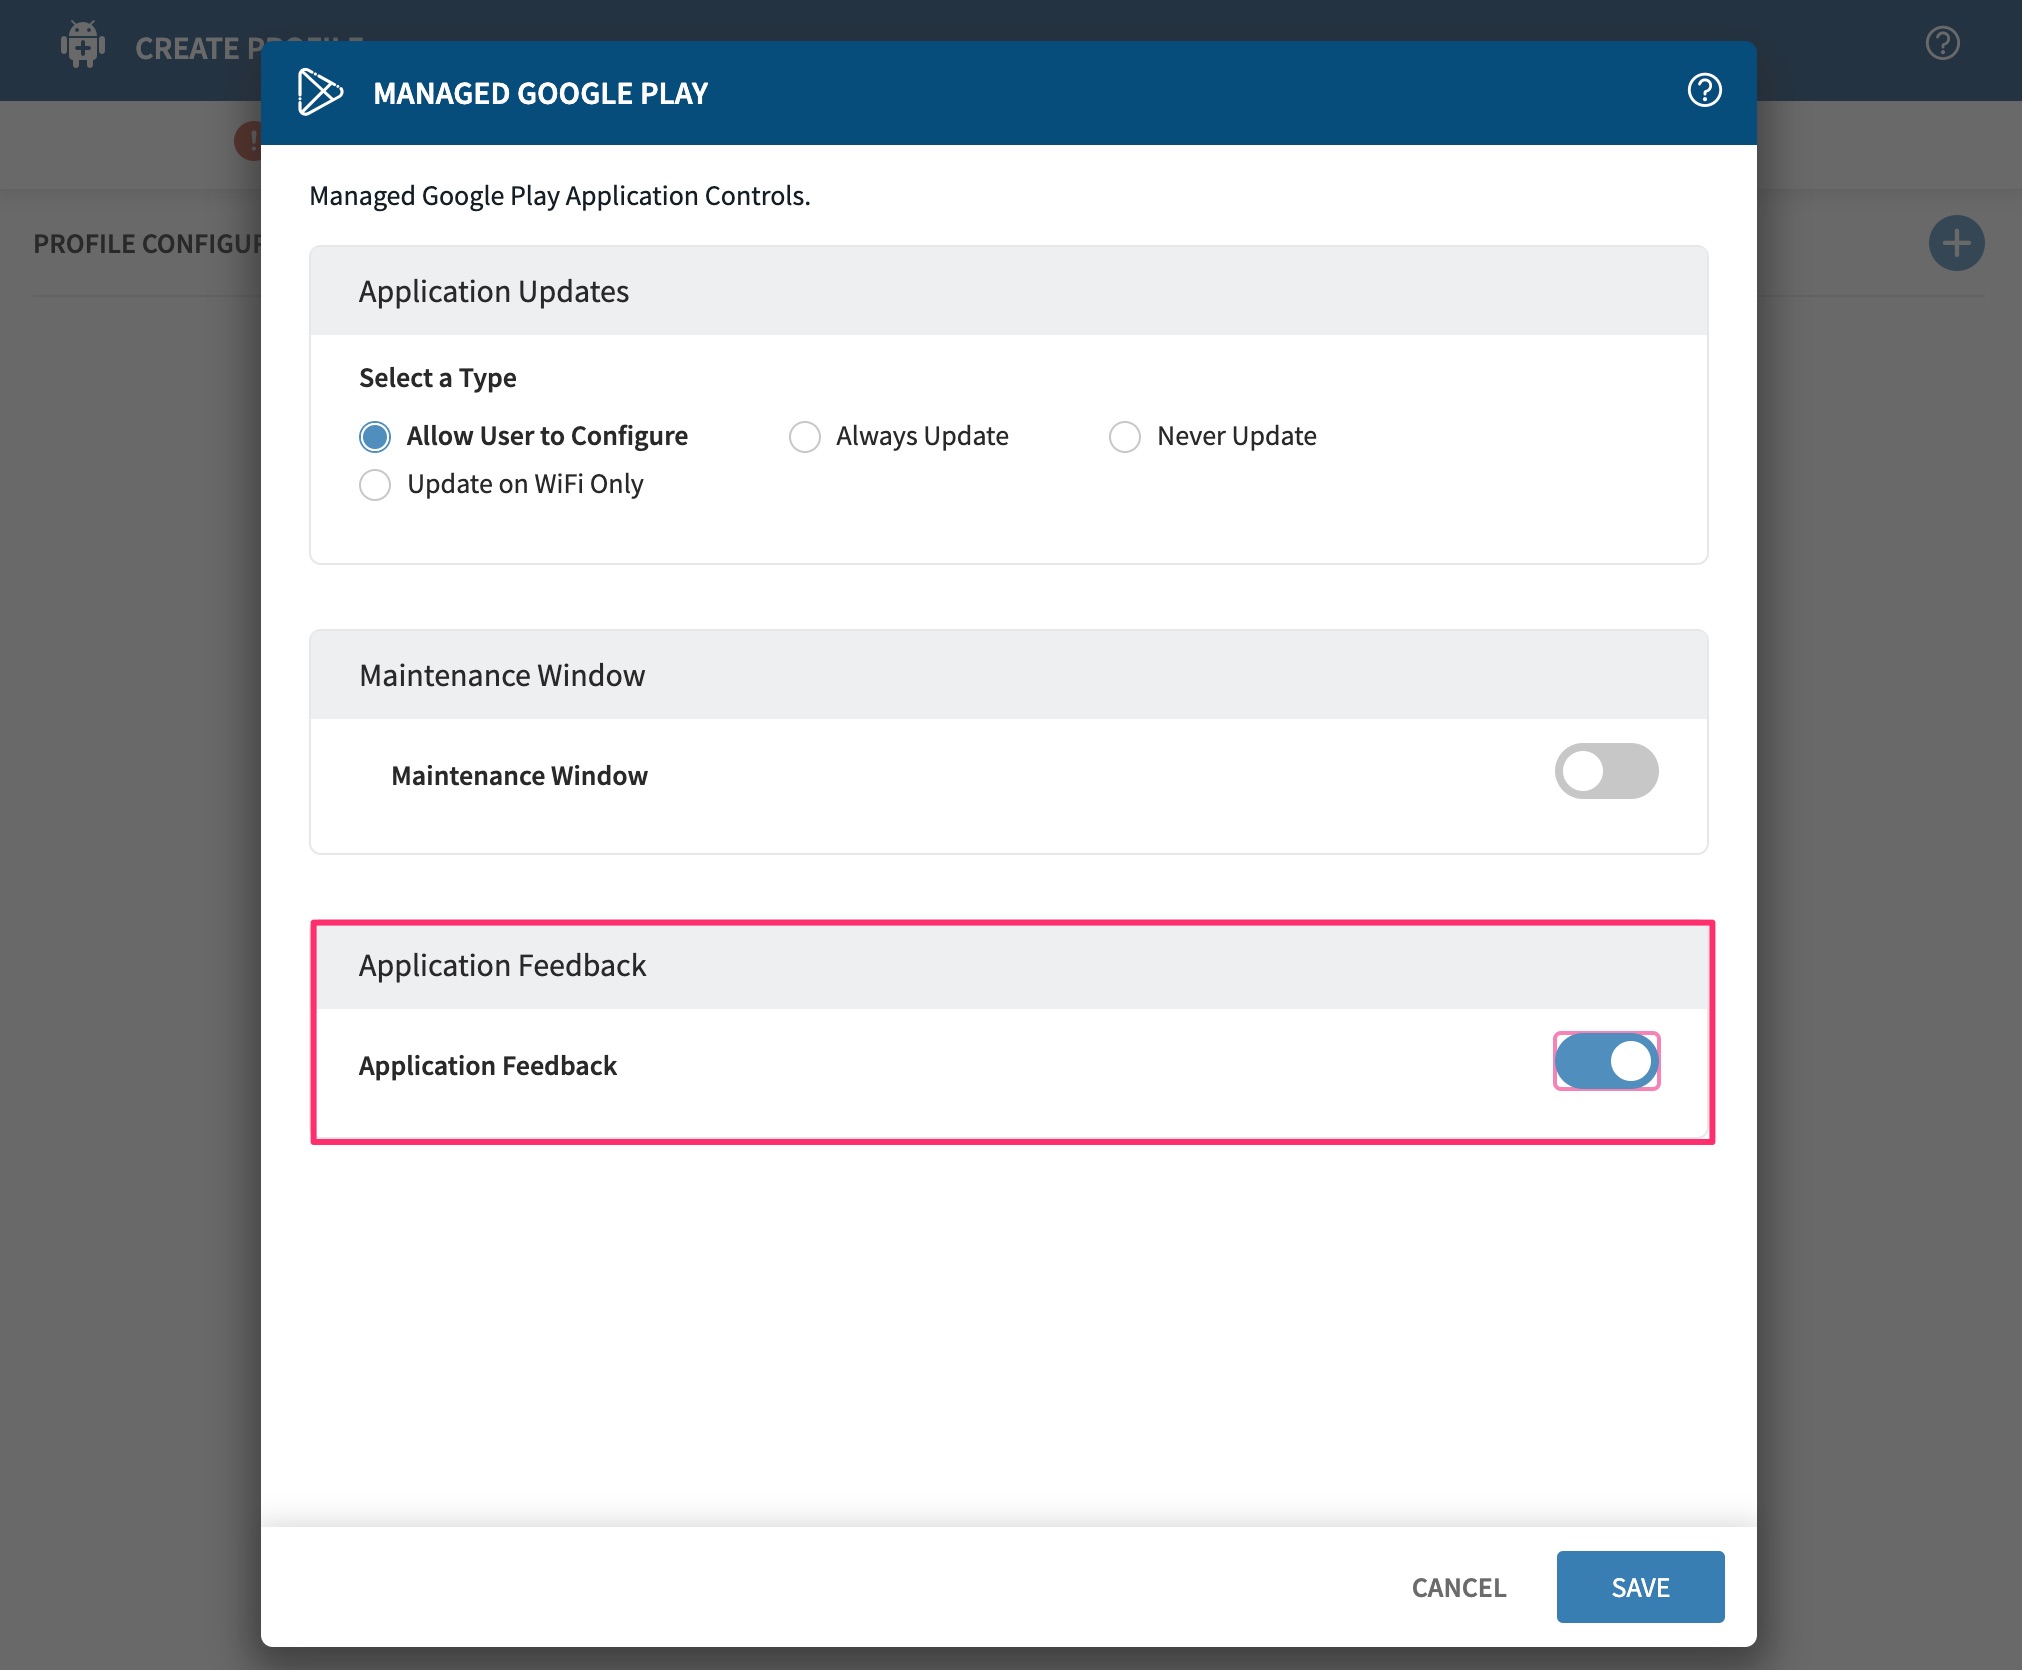Click the blue plus add-configuration icon
2022x1670 pixels.
(x=1956, y=243)
